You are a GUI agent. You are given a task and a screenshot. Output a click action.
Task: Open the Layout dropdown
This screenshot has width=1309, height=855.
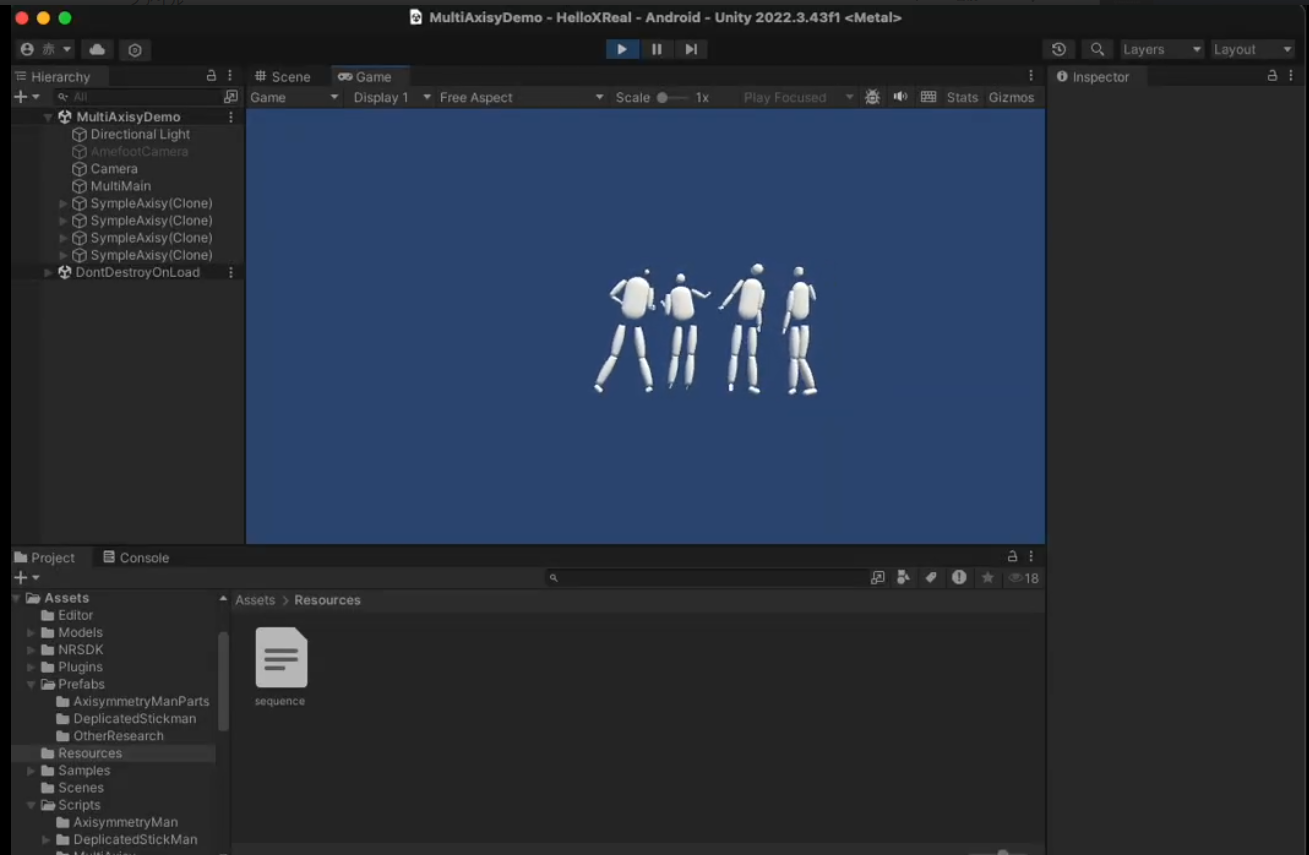click(x=1252, y=49)
